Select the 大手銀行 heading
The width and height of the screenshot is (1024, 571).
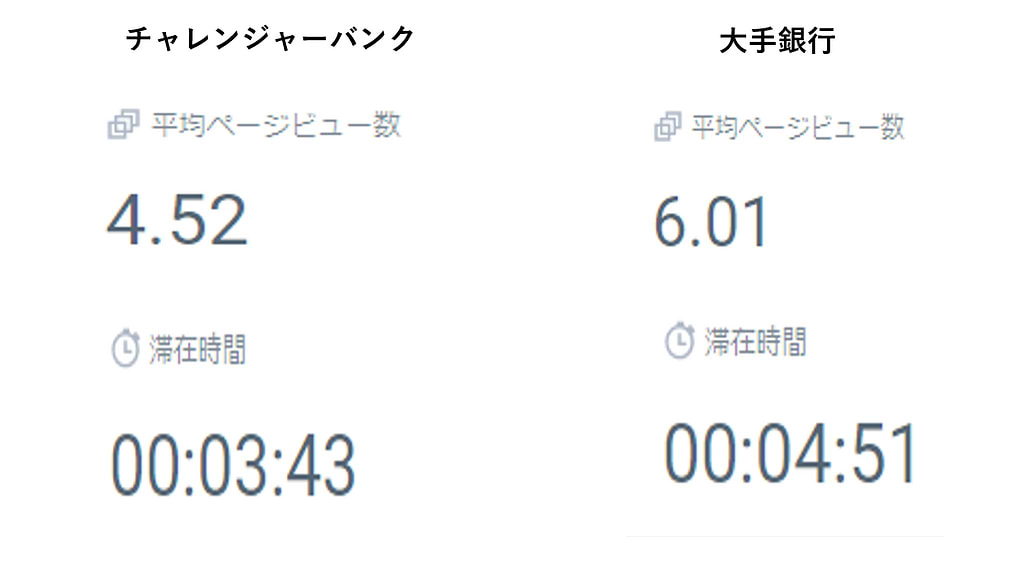pyautogui.click(x=777, y=41)
